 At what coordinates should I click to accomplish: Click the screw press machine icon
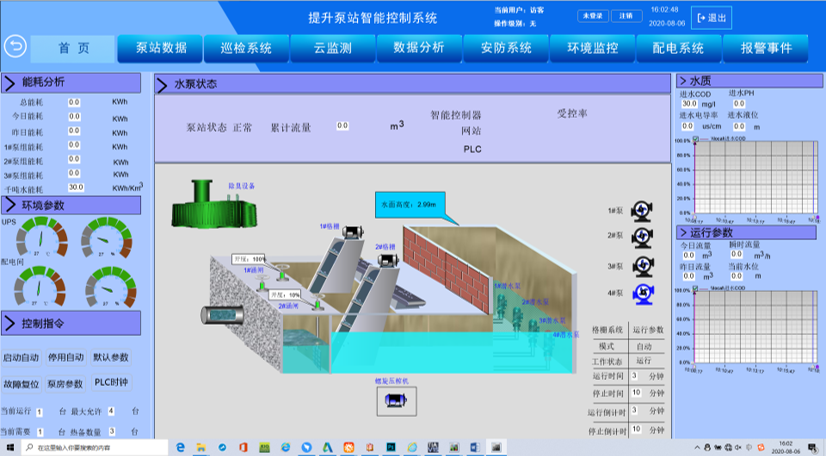coord(390,399)
